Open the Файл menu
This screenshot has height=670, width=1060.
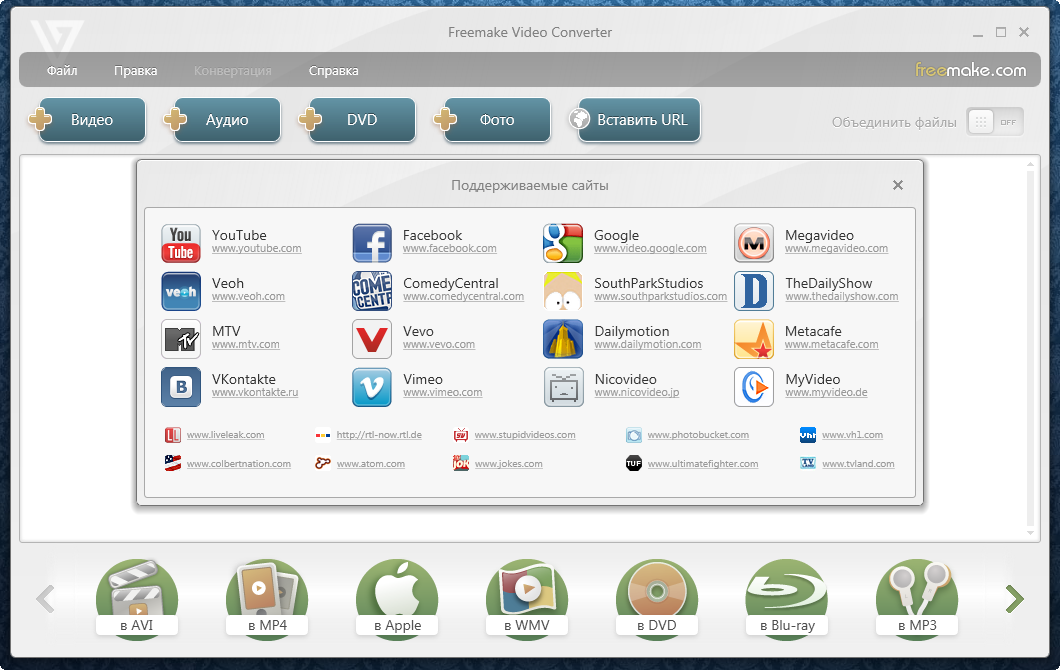[62, 71]
